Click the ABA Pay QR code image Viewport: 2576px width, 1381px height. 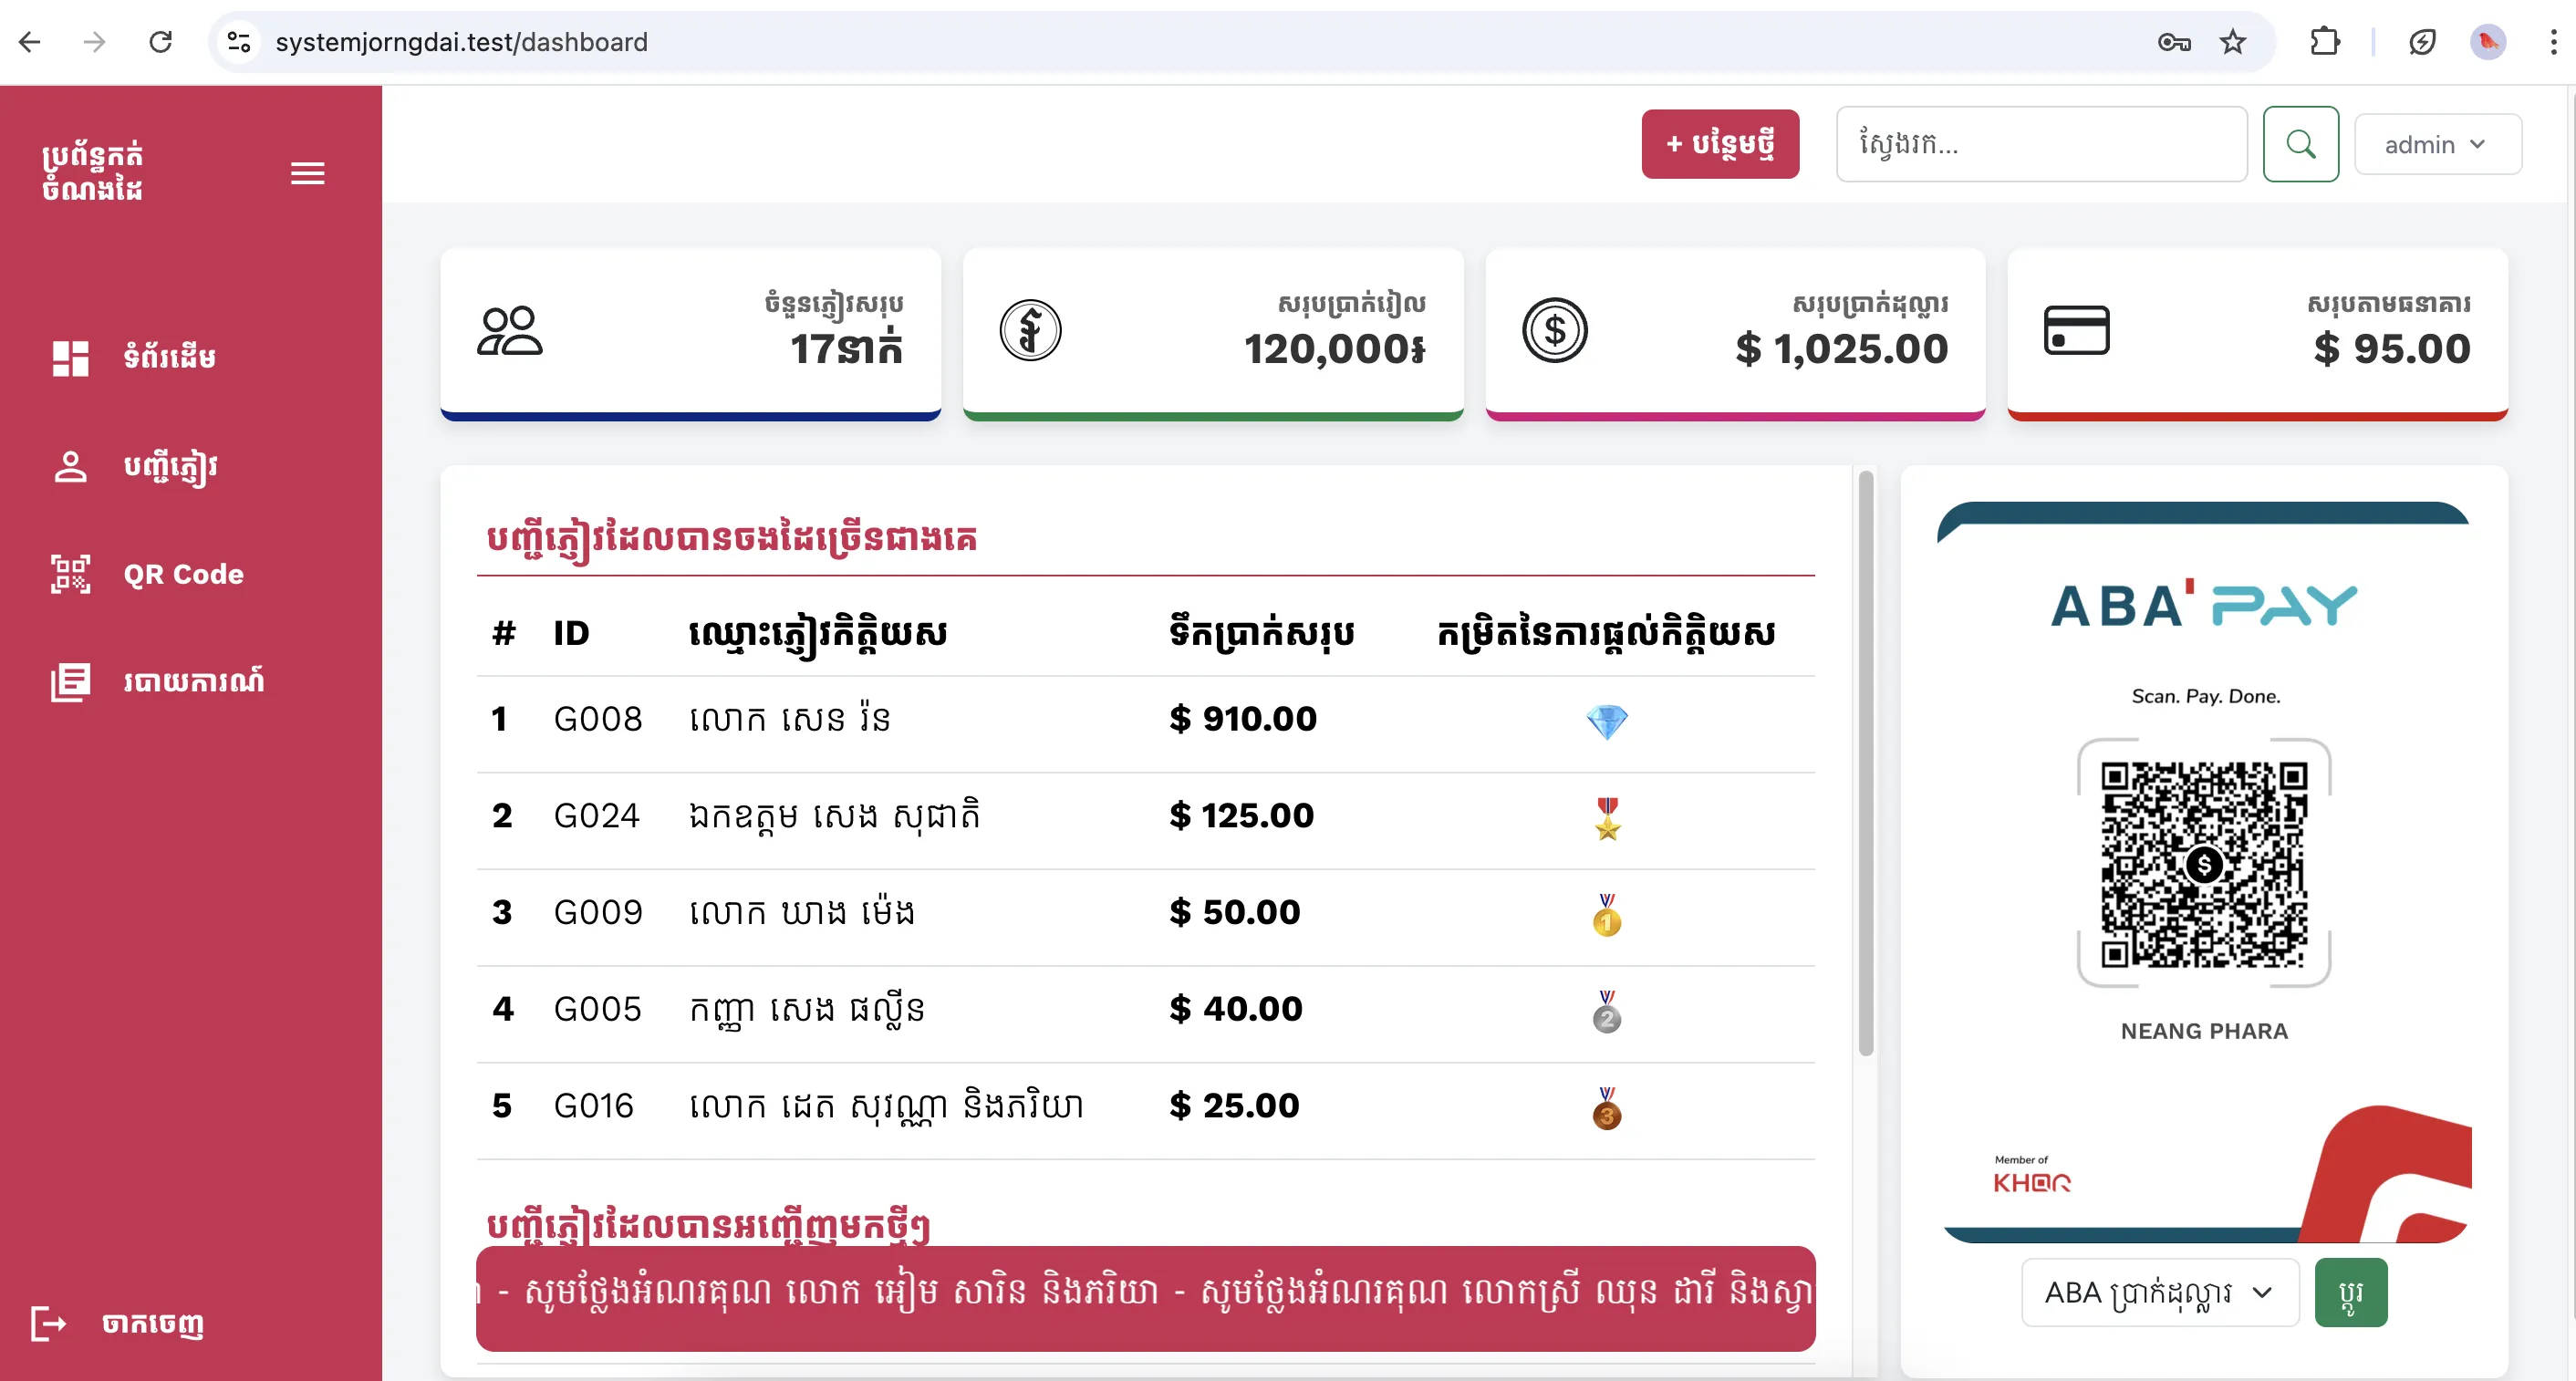2203,864
